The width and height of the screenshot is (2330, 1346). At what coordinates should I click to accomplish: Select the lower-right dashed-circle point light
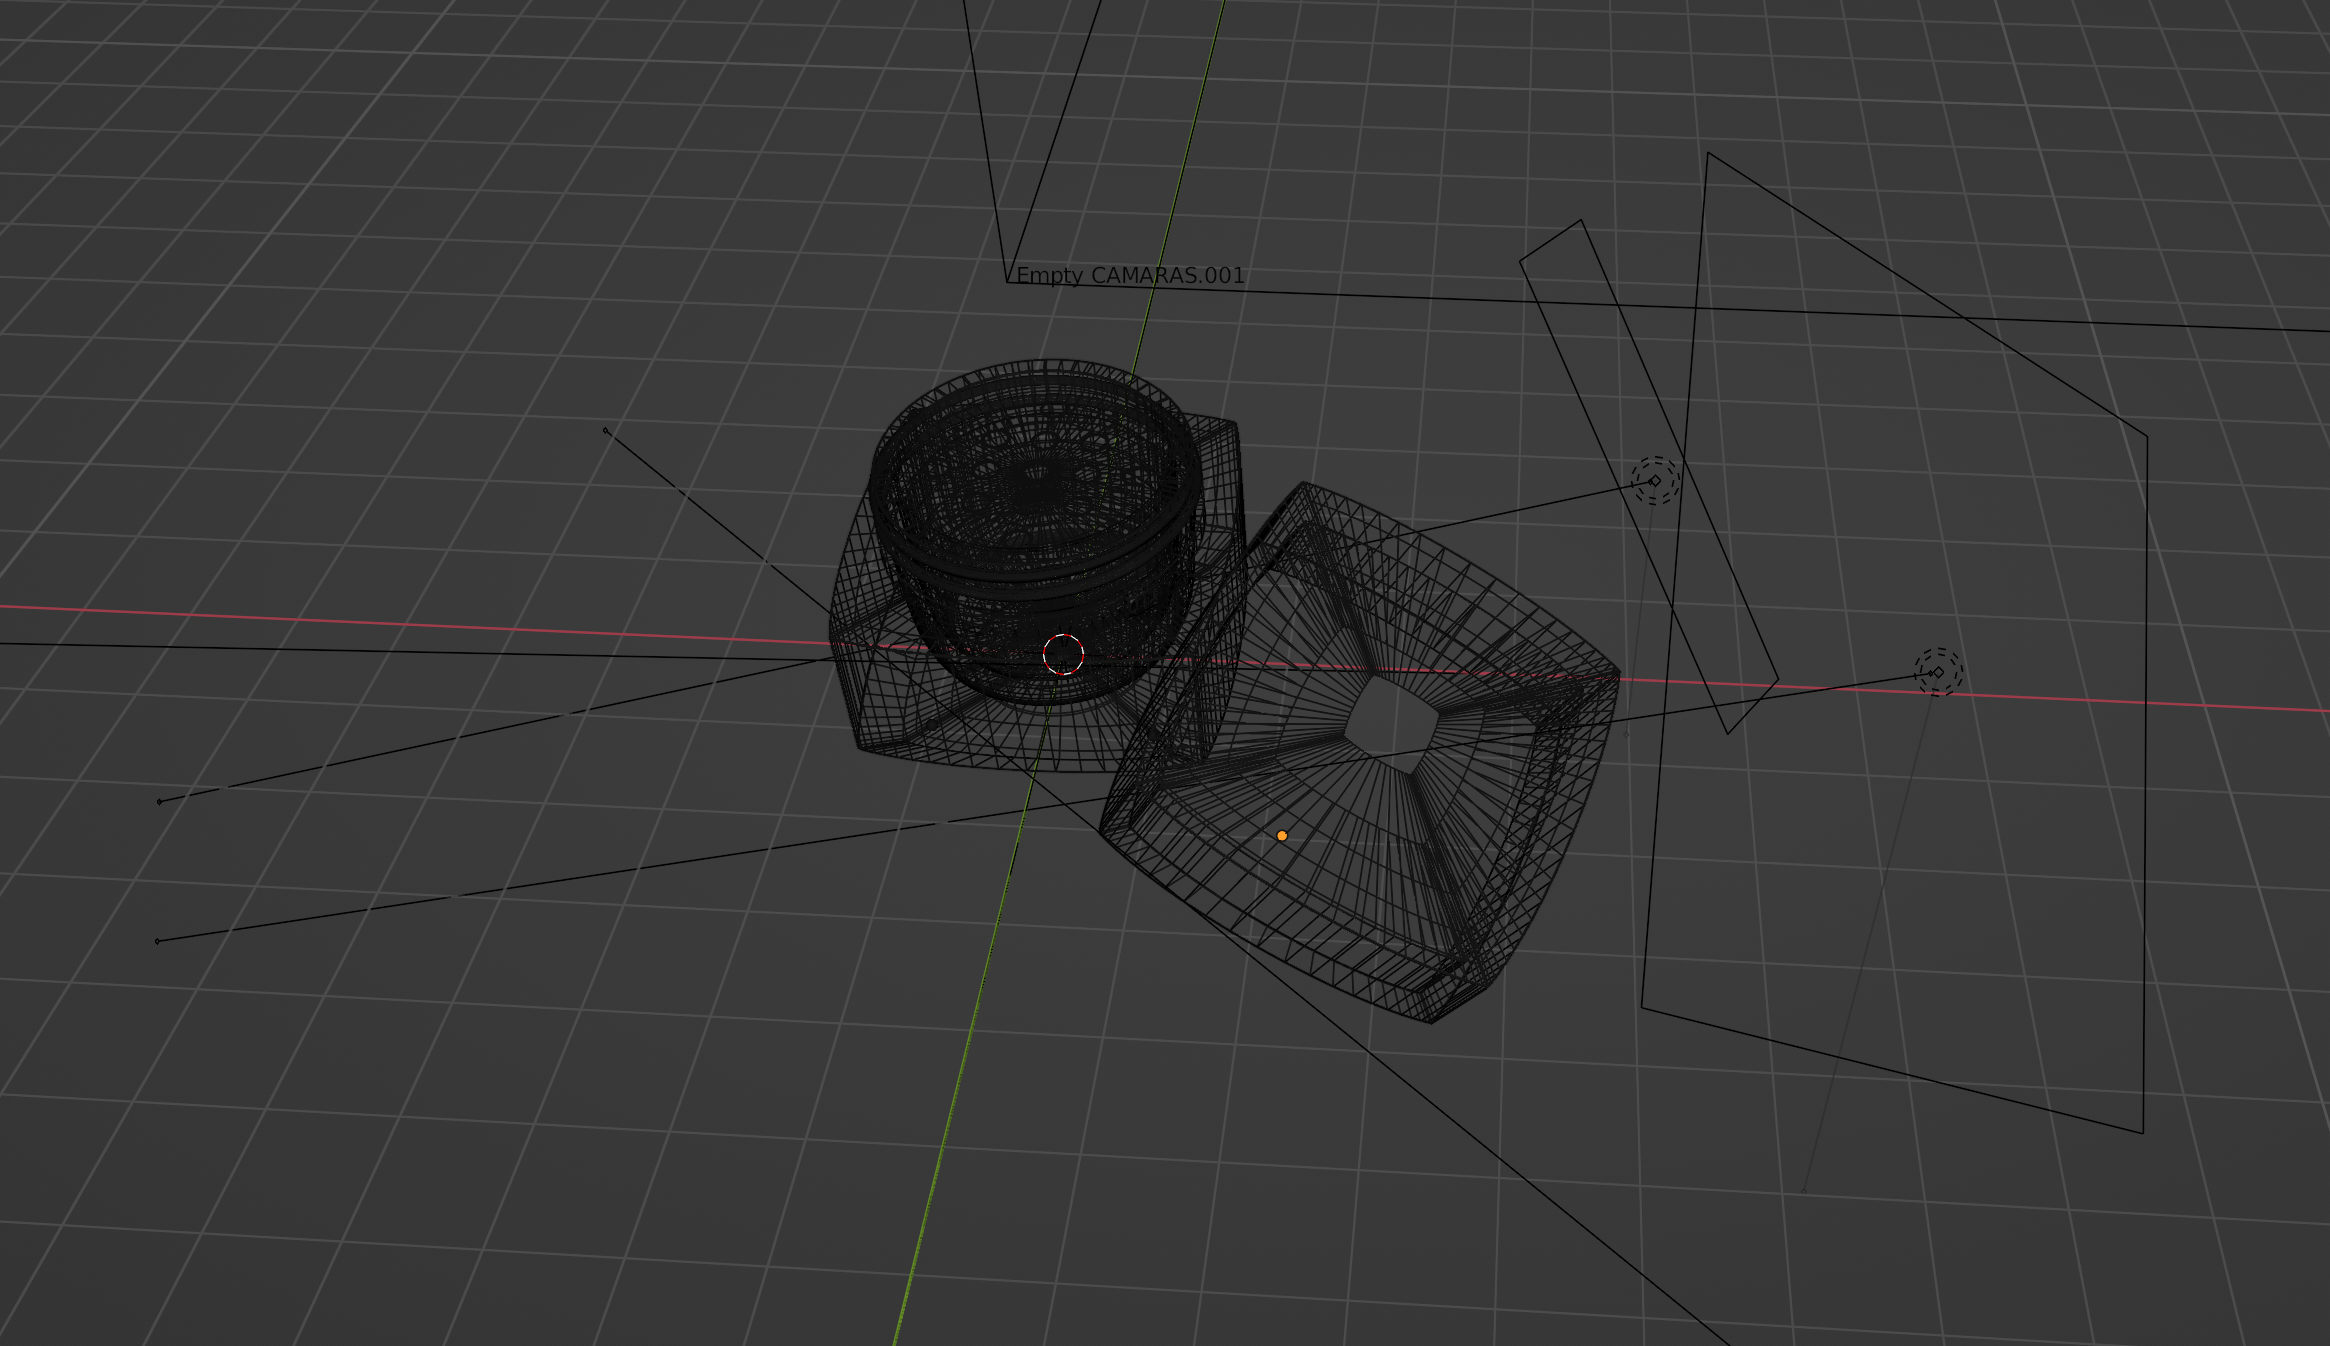coord(1938,672)
